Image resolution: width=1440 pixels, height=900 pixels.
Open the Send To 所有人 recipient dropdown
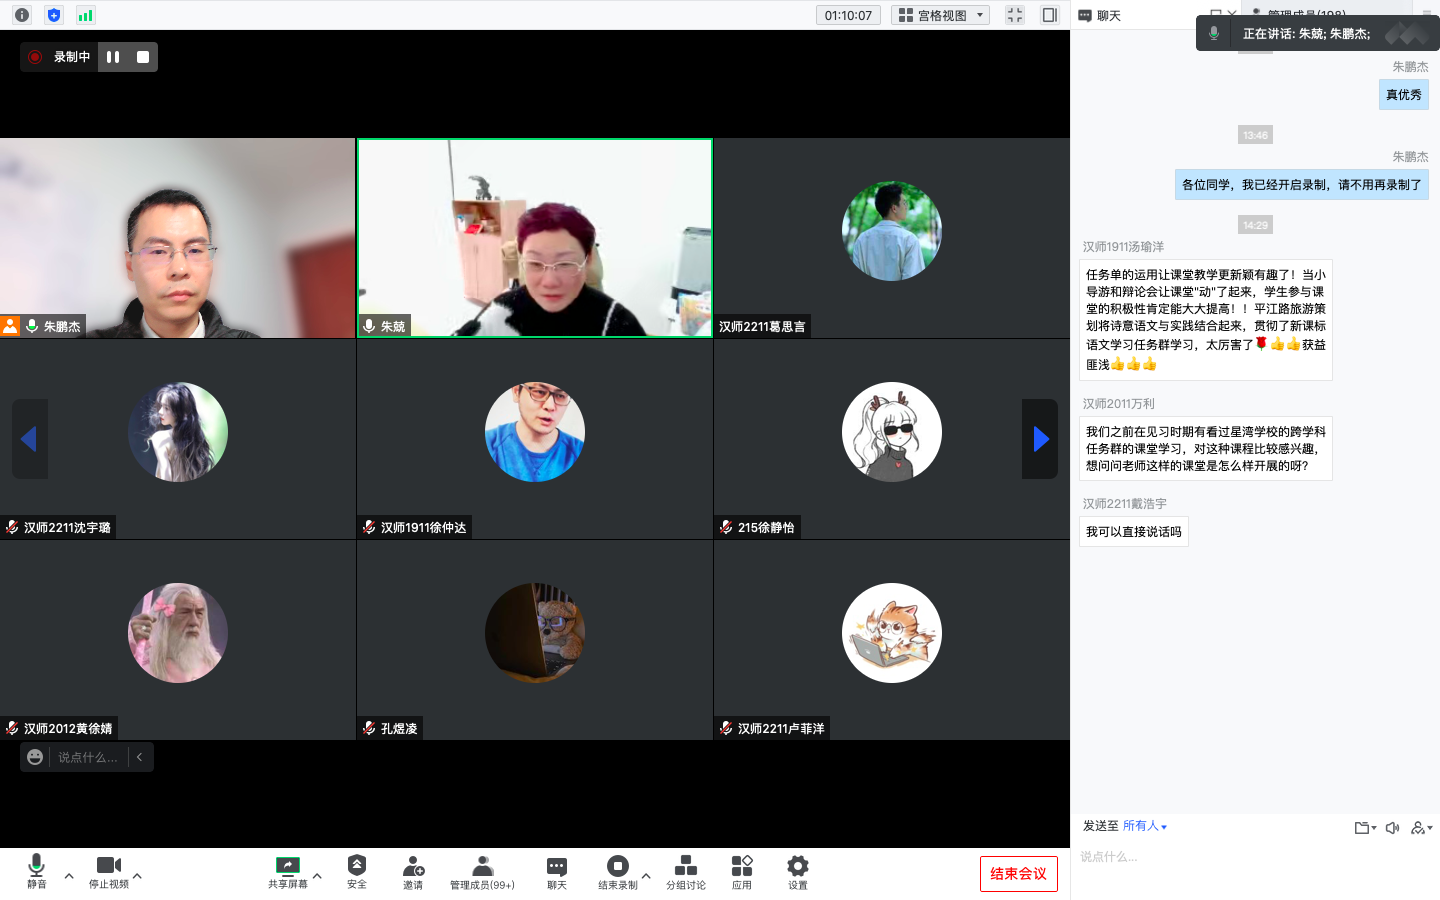(1144, 826)
